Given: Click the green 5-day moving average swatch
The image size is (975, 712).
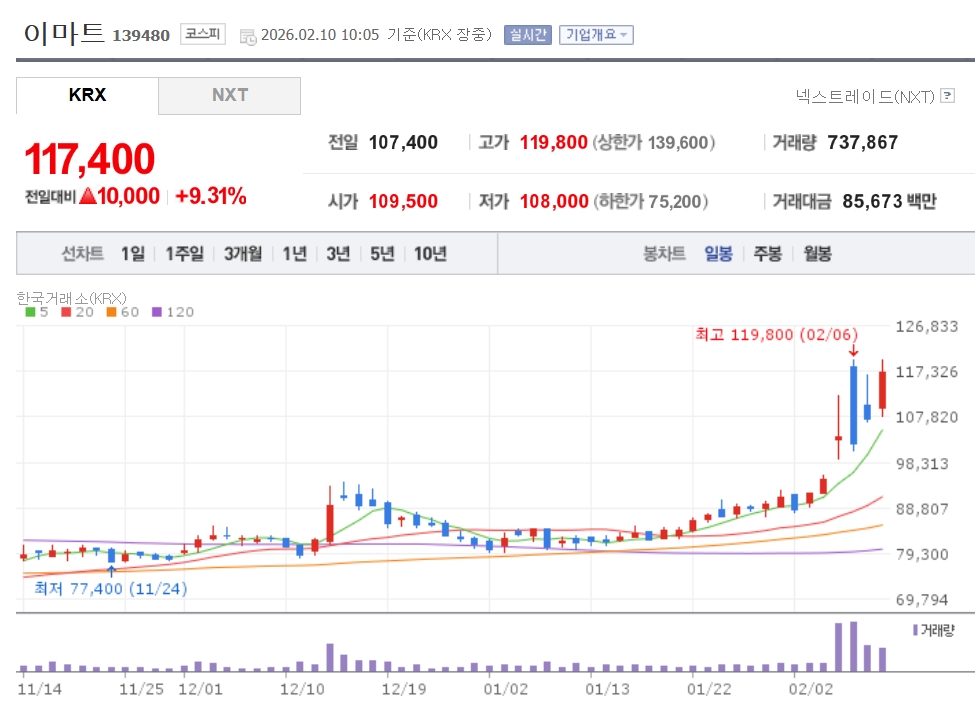Looking at the screenshot, I should (29, 312).
